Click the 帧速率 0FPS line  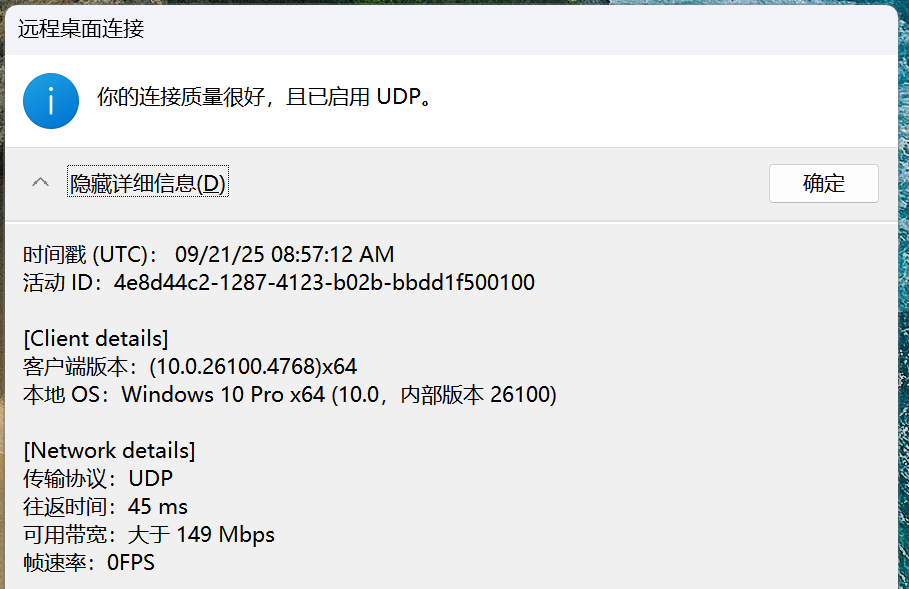point(89,562)
